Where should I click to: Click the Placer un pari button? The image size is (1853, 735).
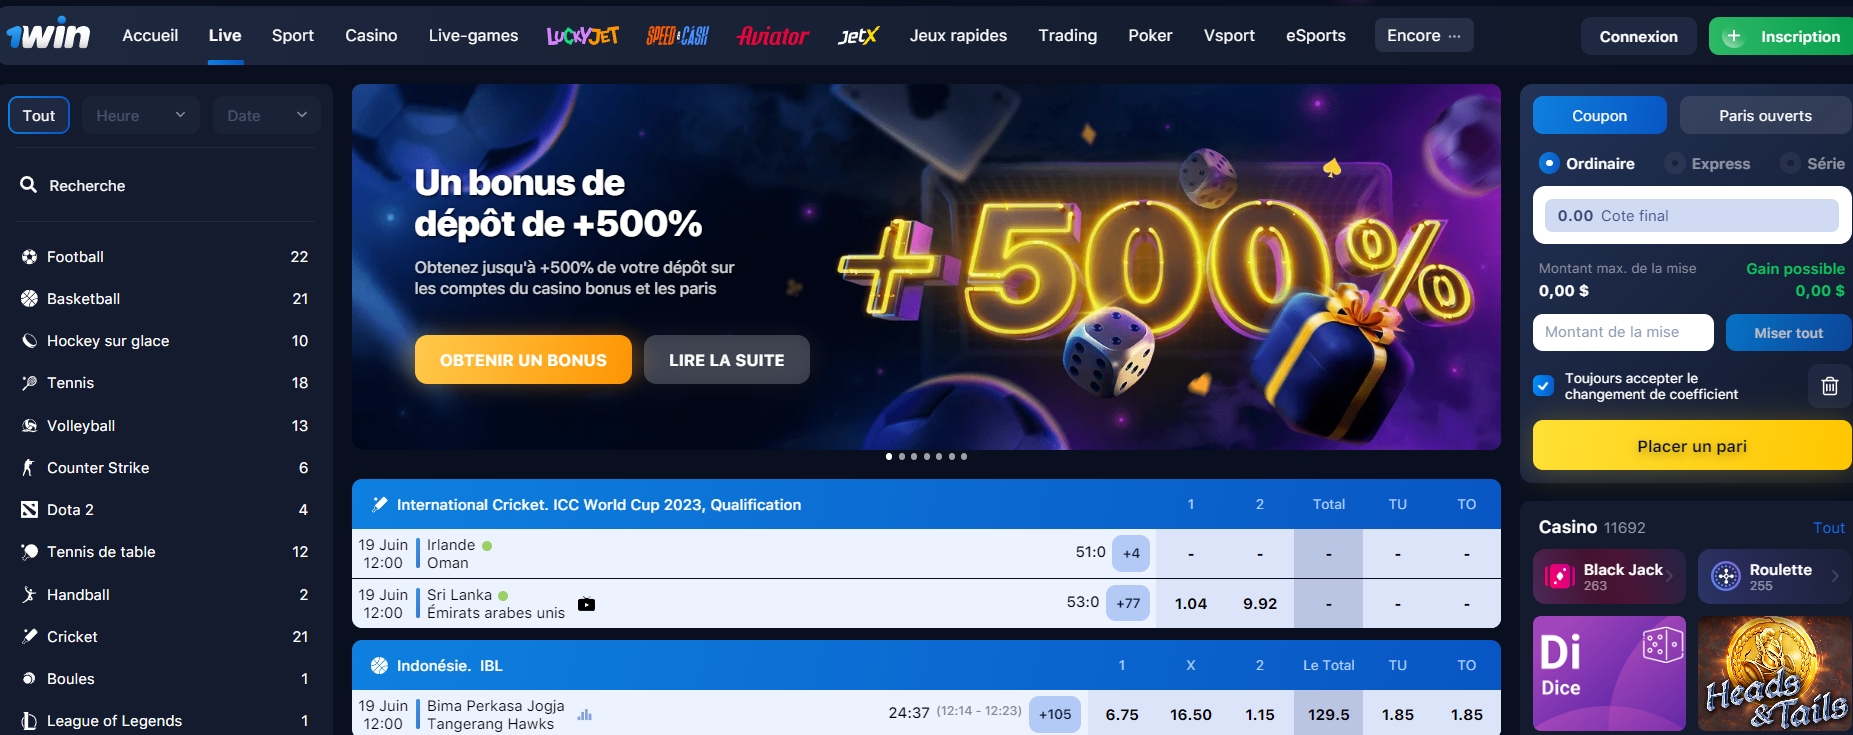[x=1692, y=445]
